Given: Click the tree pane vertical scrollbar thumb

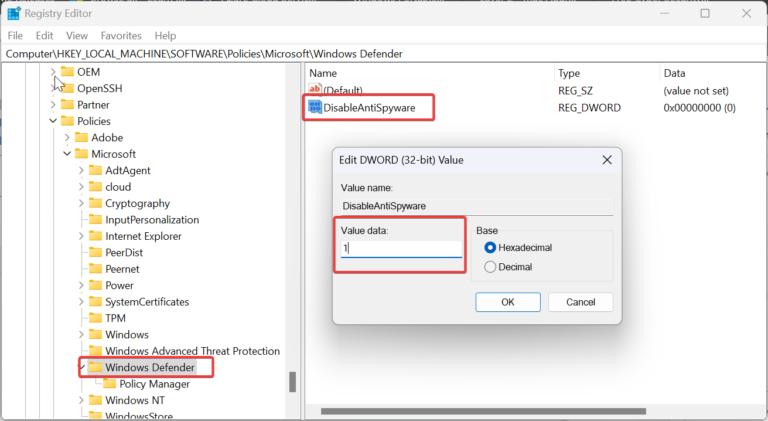Looking at the screenshot, I should (292, 382).
